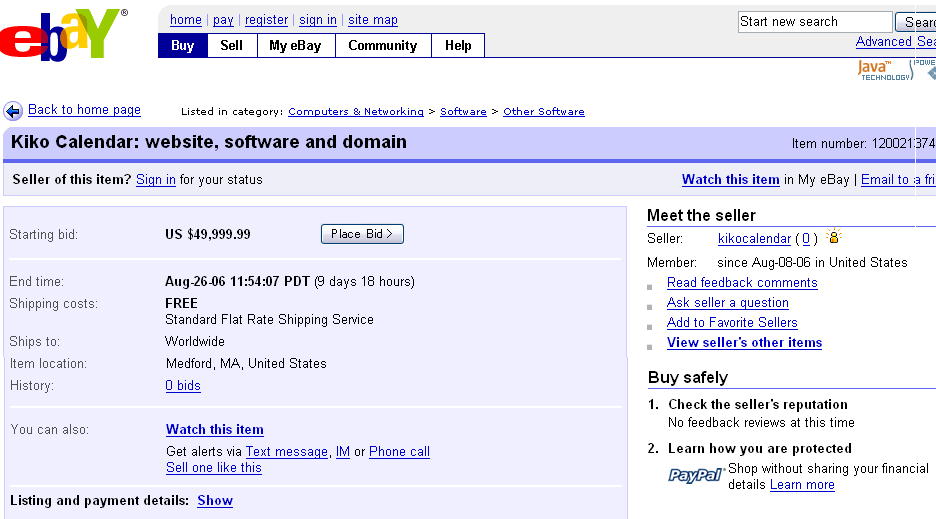Click the Worldwide ships-to value
Screen dimensions: 936x519
tap(195, 342)
